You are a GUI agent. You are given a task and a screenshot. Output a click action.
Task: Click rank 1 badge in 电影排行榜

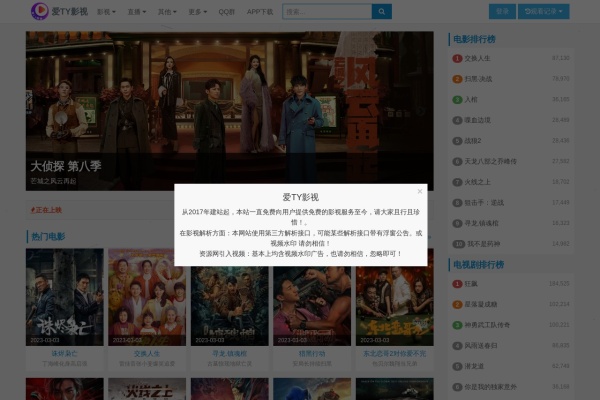(x=457, y=58)
